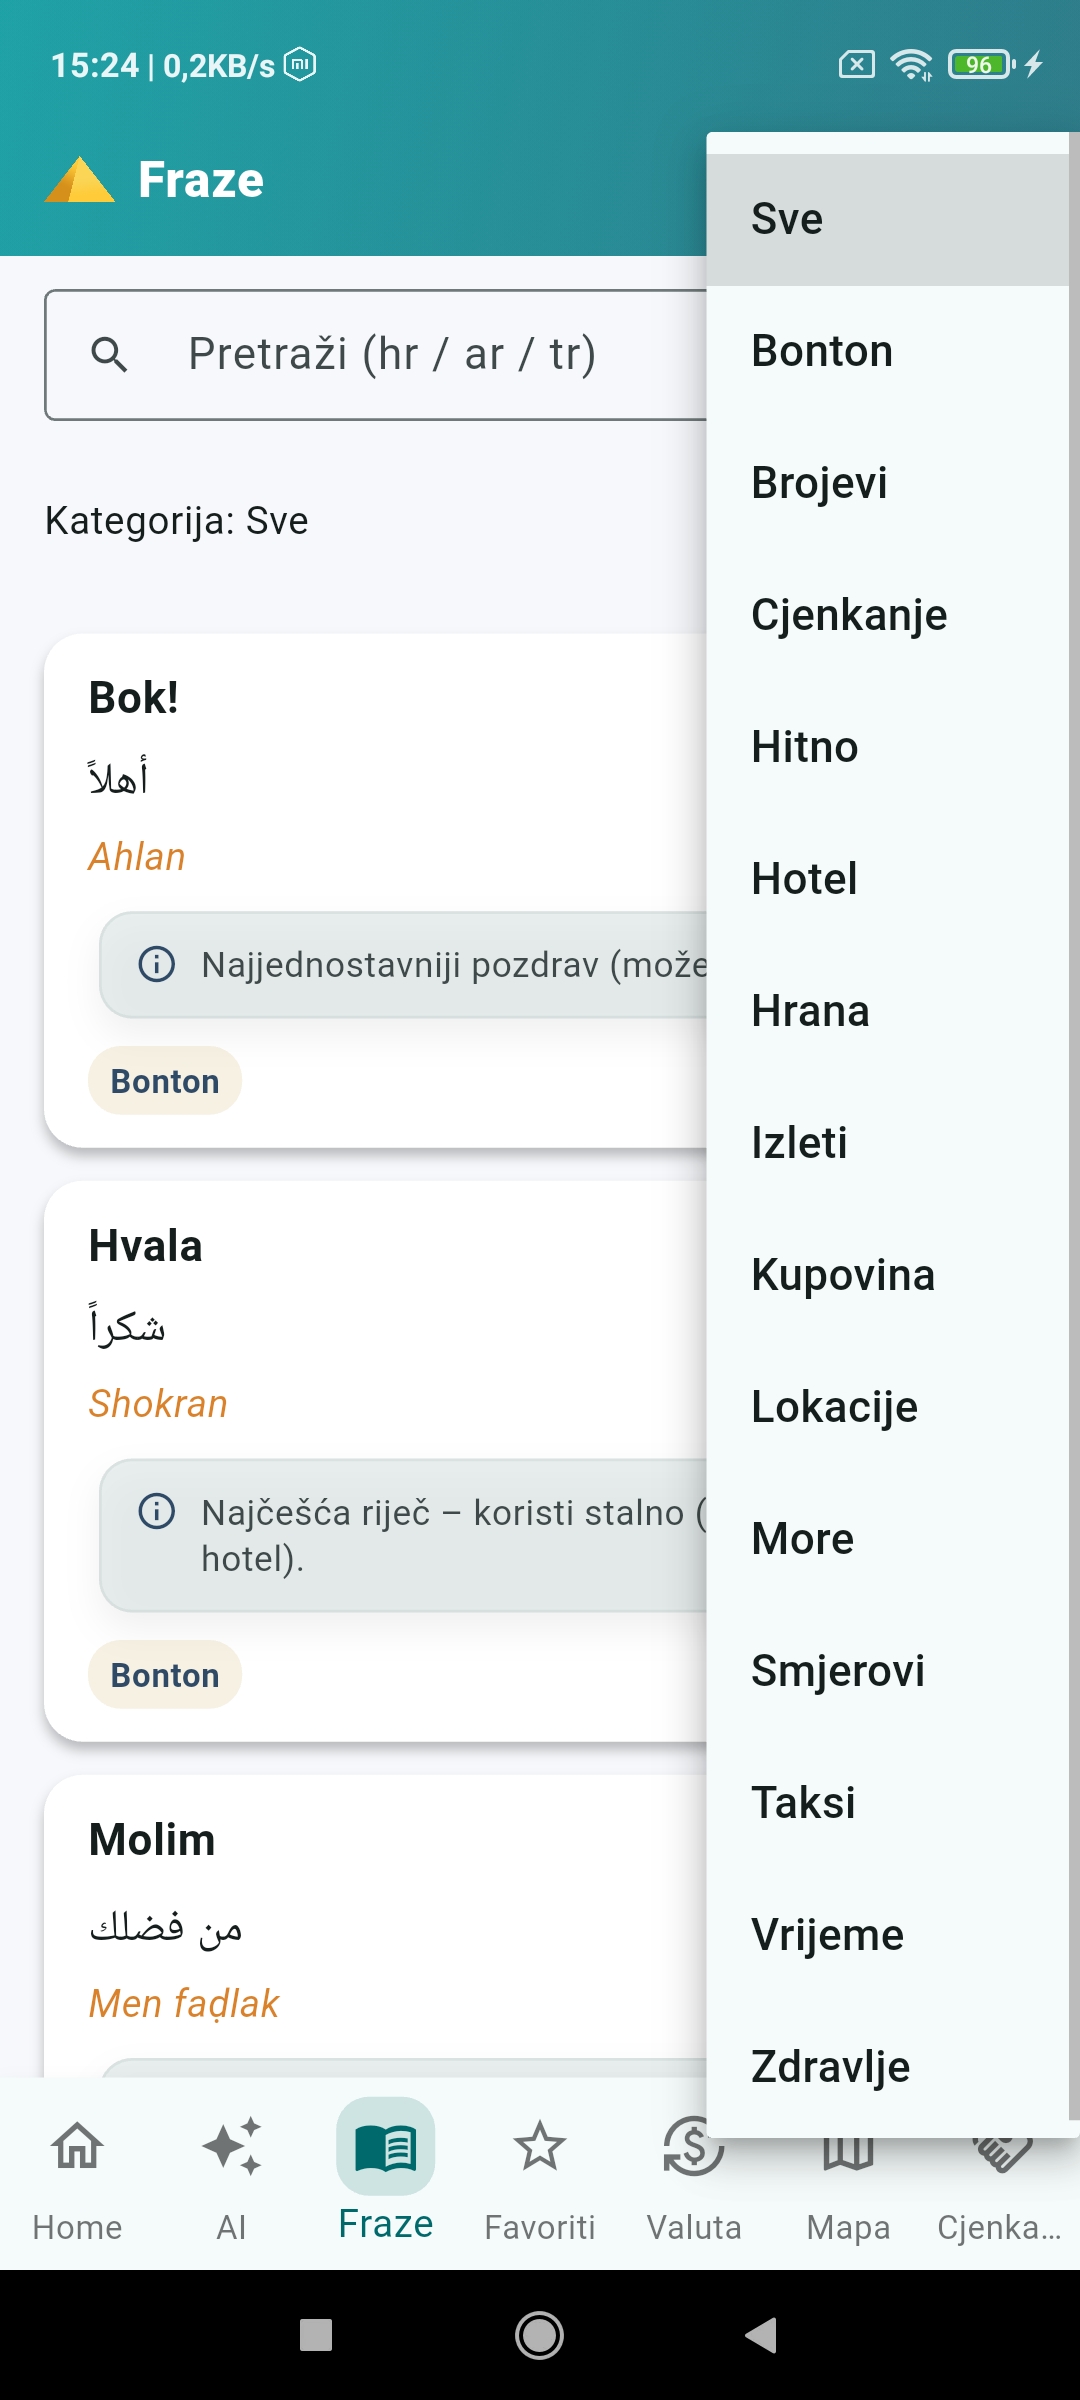
Task: Tap info icon in Bok! card
Action: 156,964
